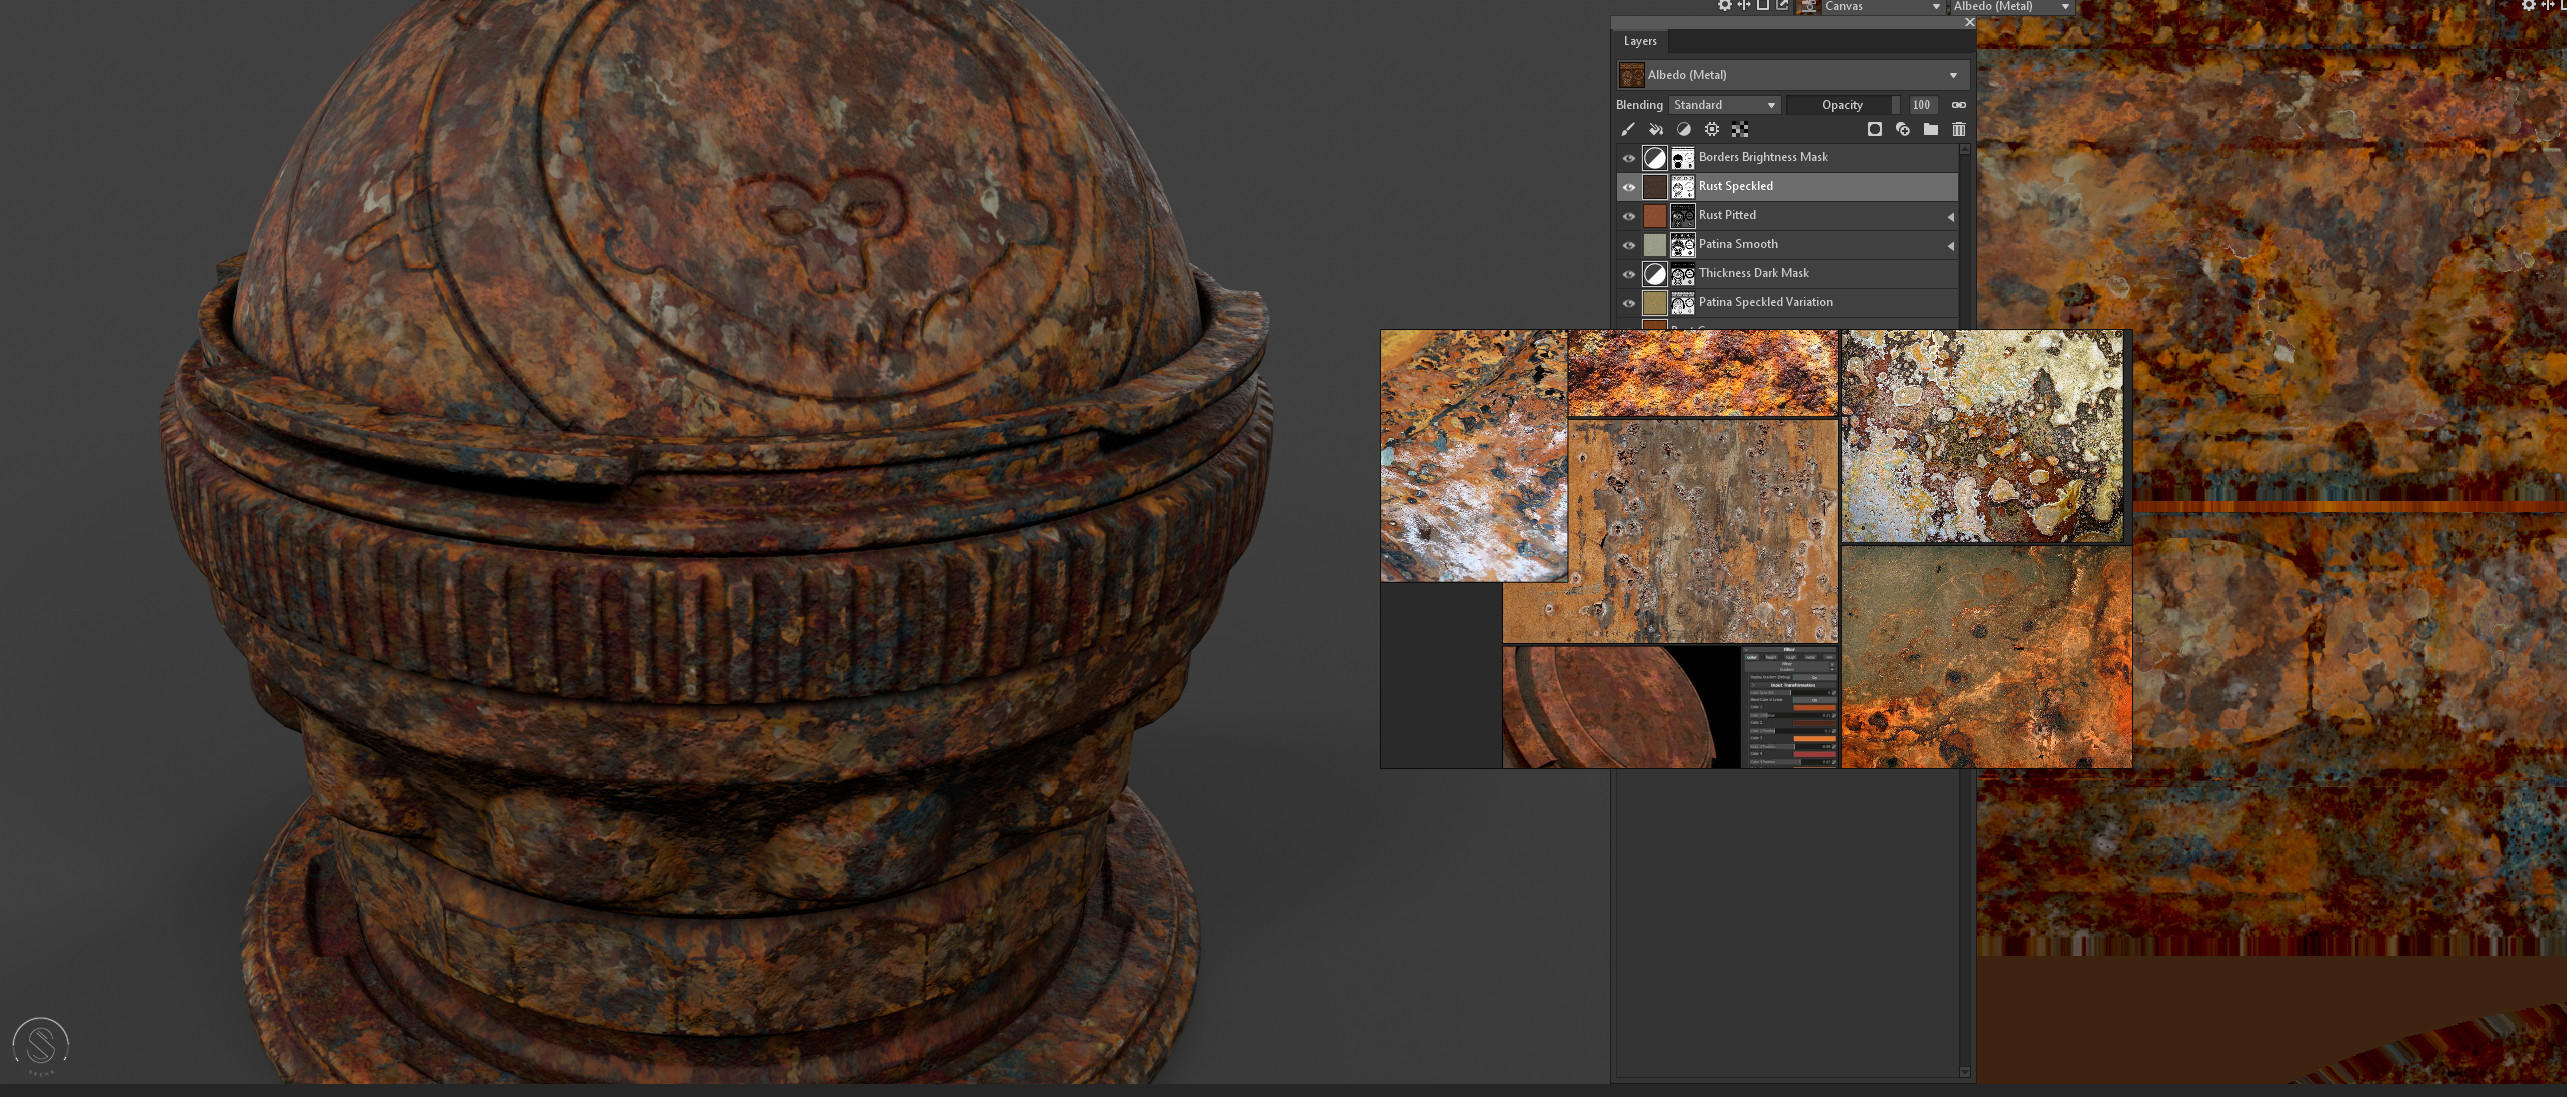Screen dimensions: 2567x1097
Task: Add a fill layer with the bucket icon
Action: [1656, 129]
